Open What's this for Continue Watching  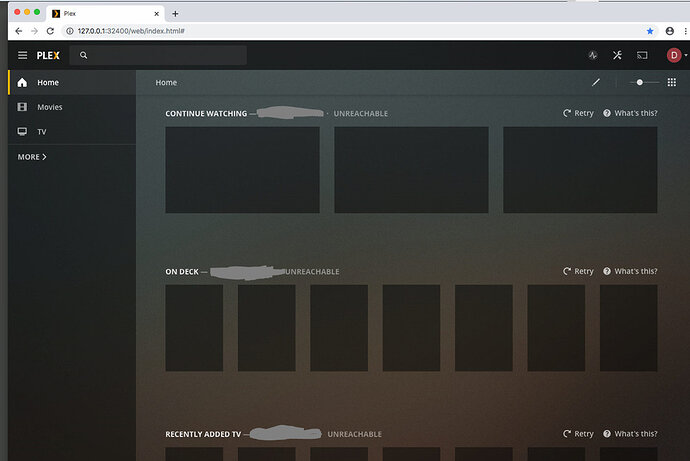630,113
